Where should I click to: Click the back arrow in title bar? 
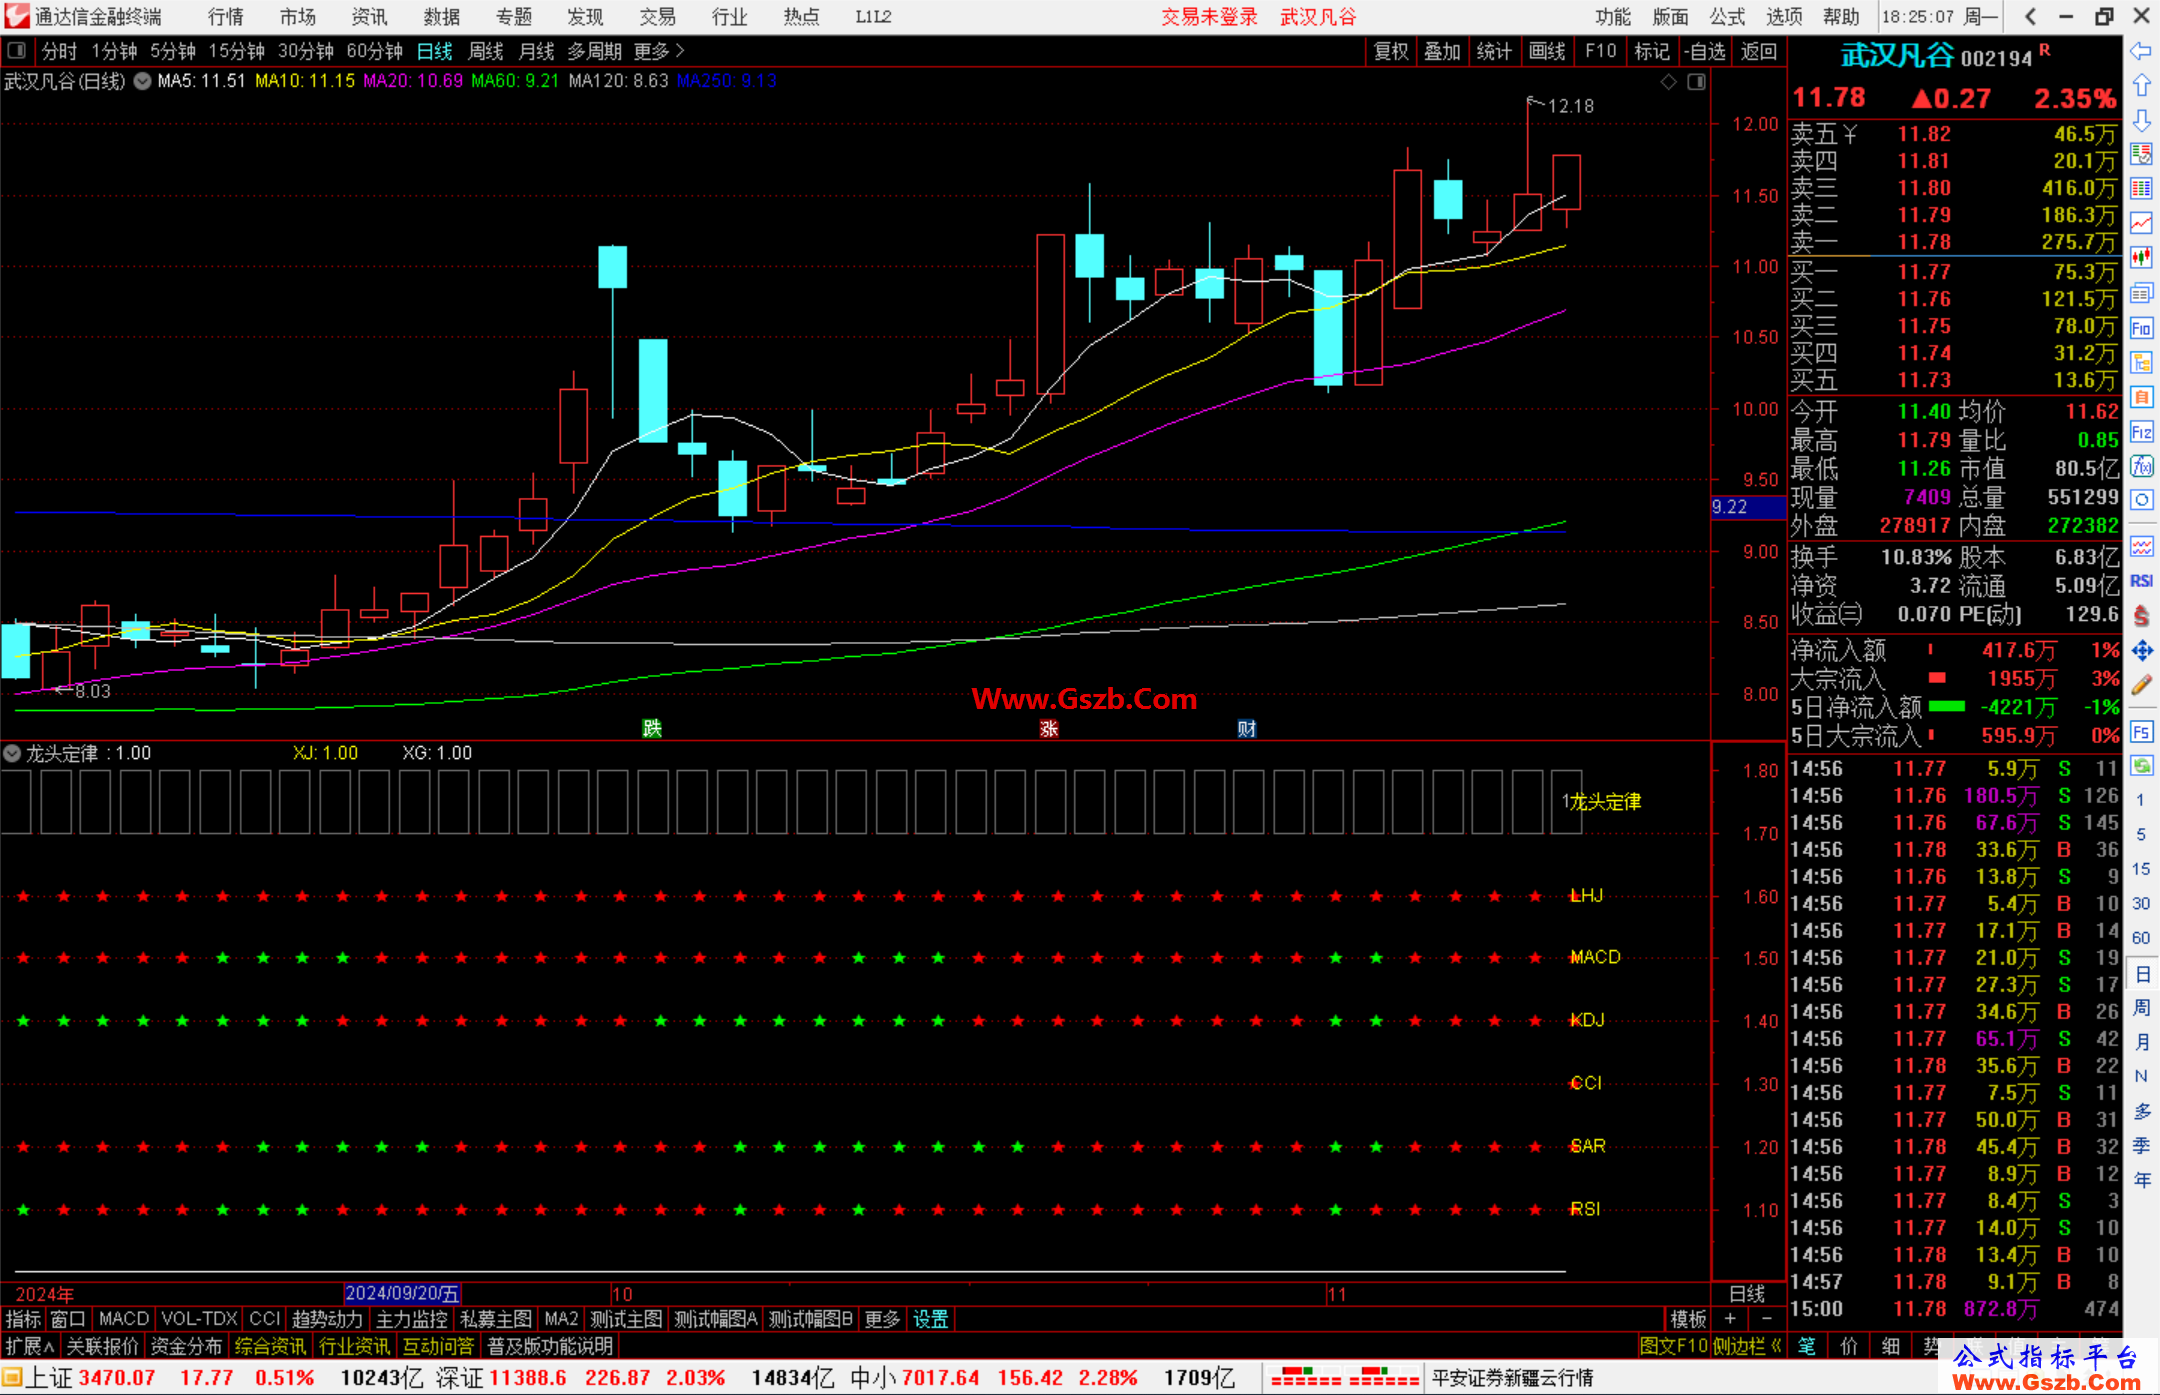click(x=2029, y=17)
